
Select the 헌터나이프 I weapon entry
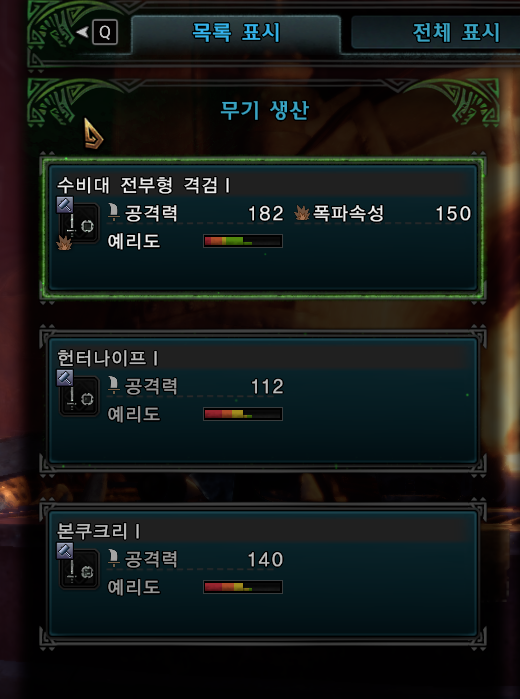click(x=263, y=400)
